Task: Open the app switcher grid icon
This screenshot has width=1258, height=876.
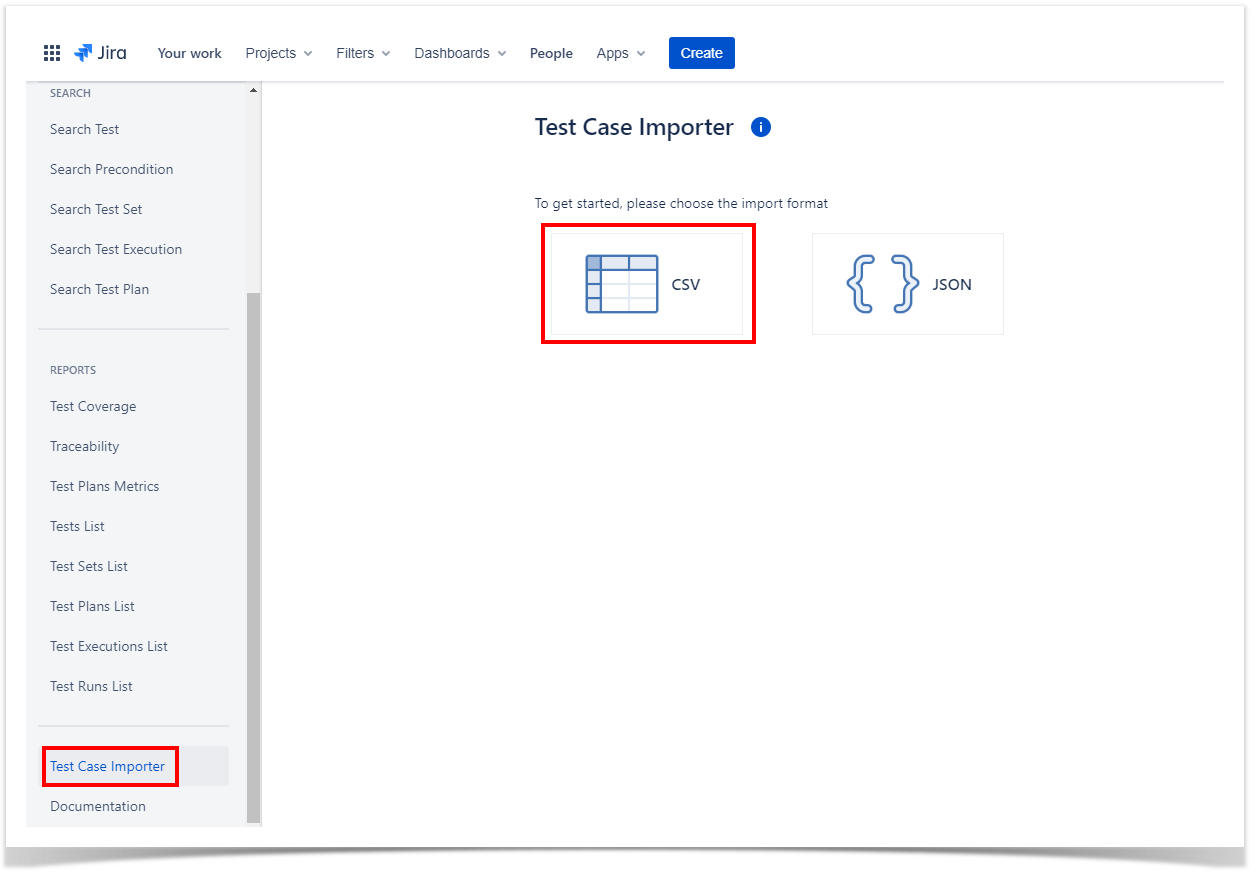Action: (52, 53)
